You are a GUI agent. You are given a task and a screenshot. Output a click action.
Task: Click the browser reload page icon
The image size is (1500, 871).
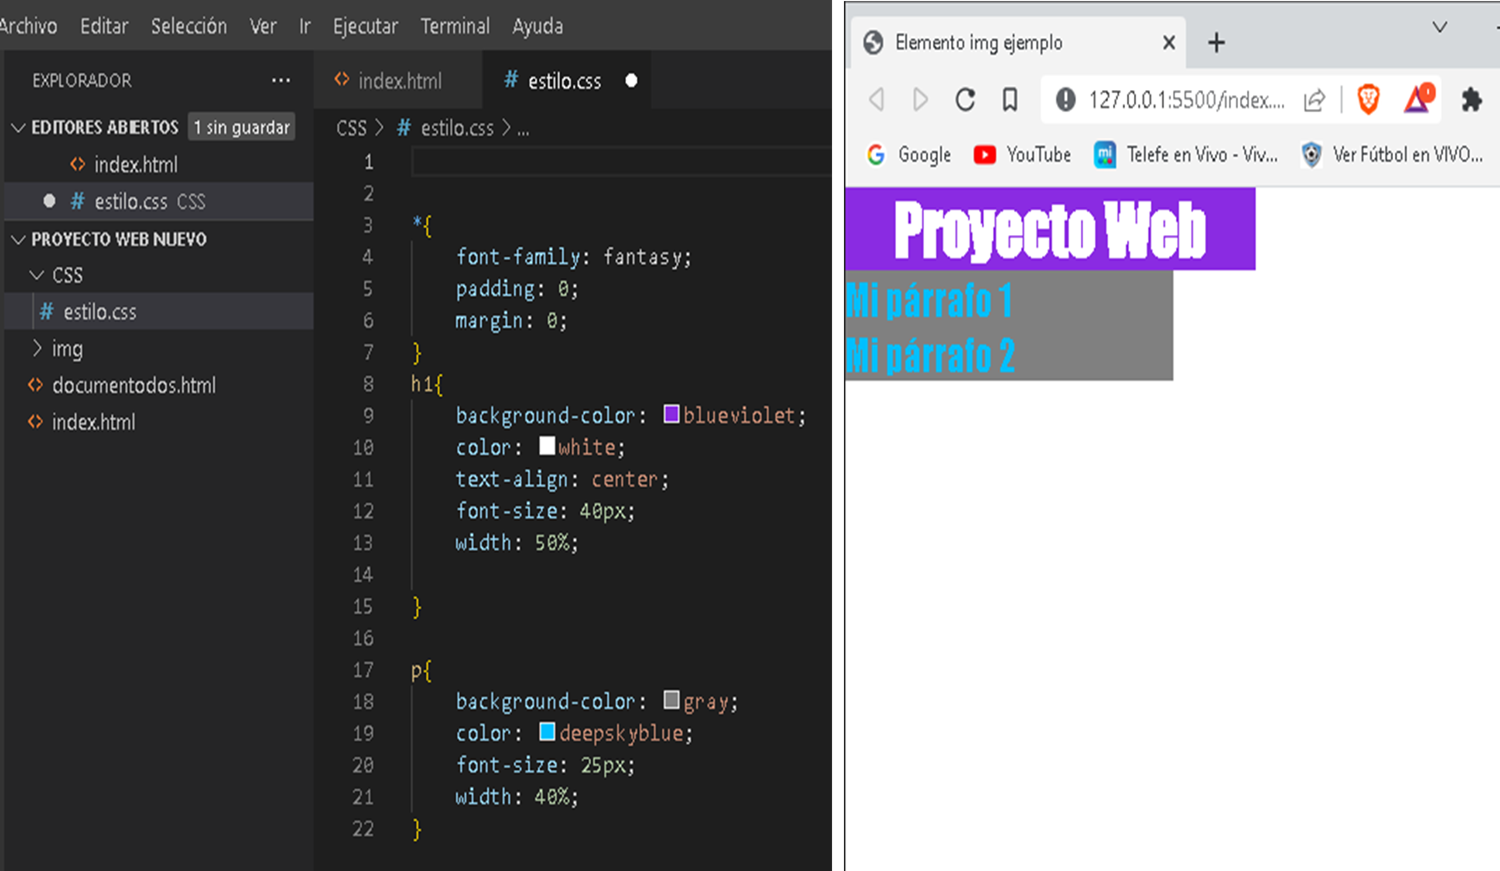tap(965, 100)
